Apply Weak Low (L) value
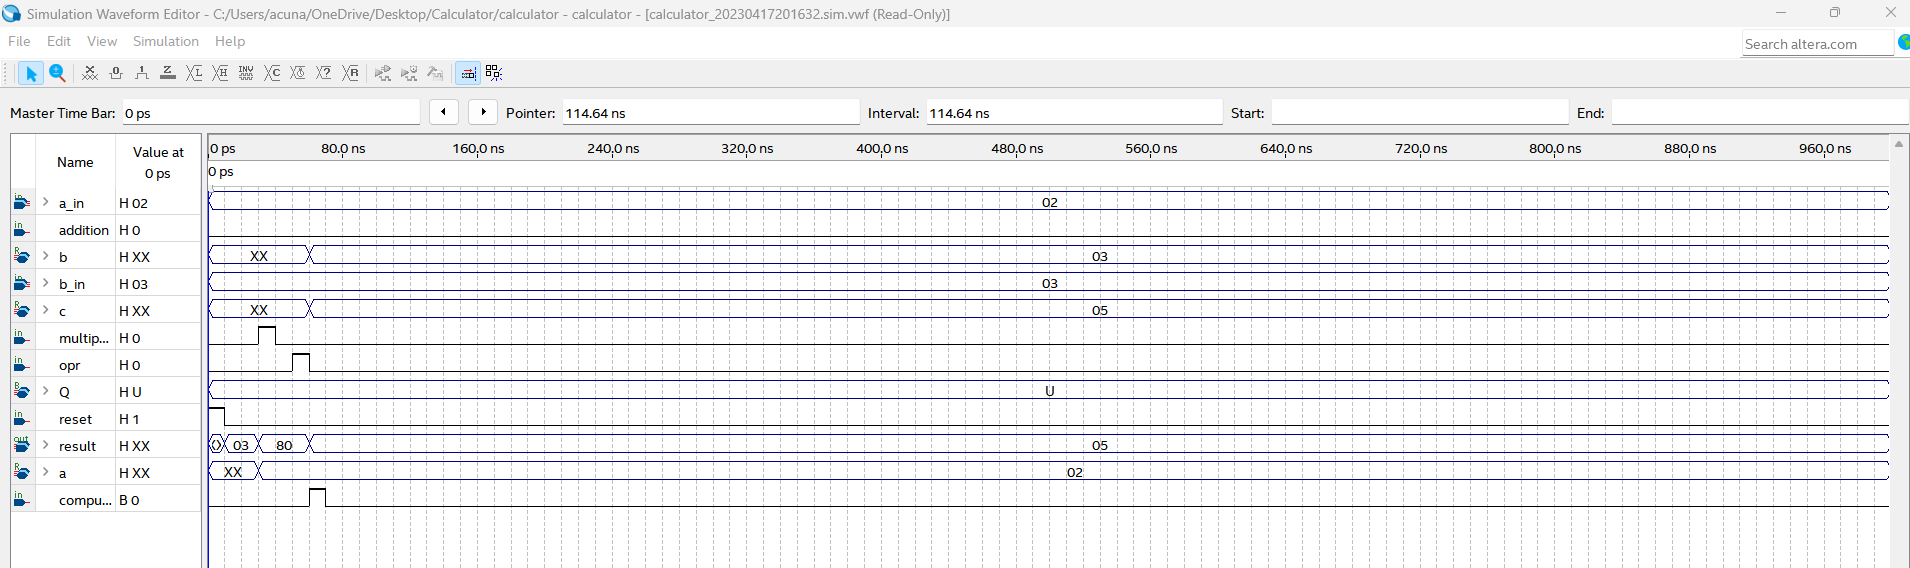This screenshot has height=568, width=1910. [194, 73]
